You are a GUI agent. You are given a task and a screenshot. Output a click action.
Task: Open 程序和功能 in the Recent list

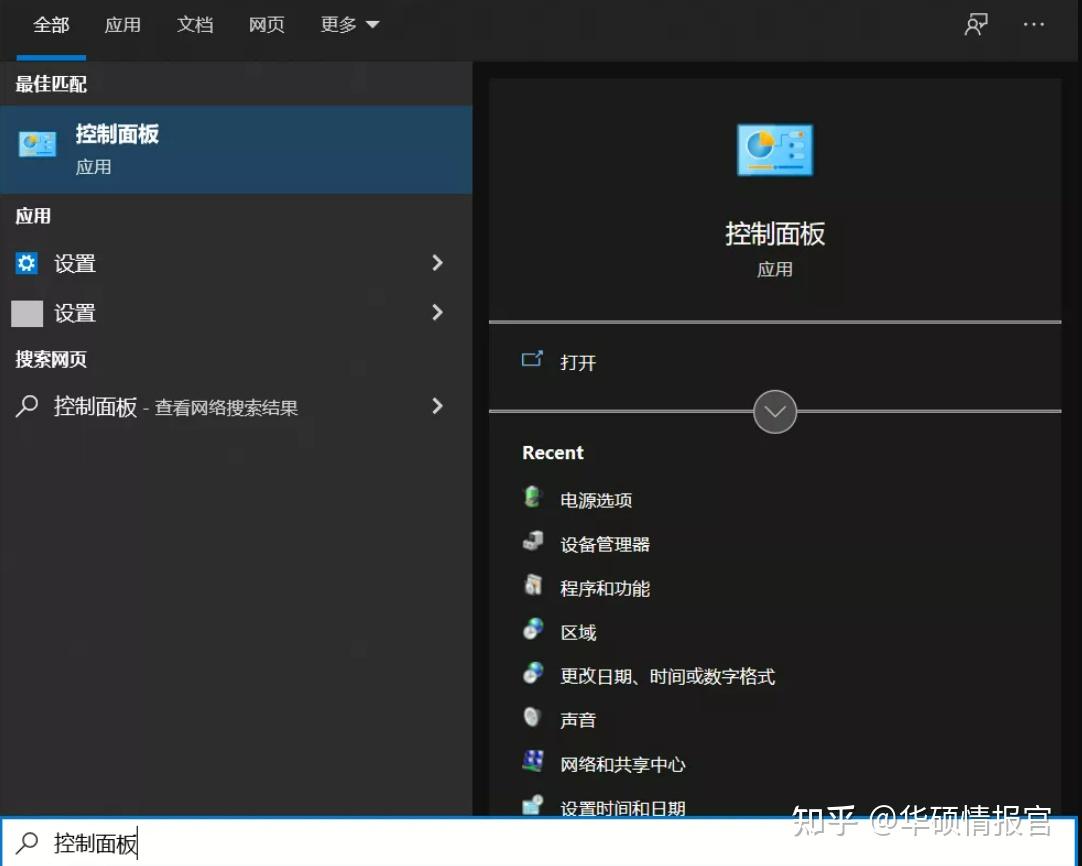point(605,588)
